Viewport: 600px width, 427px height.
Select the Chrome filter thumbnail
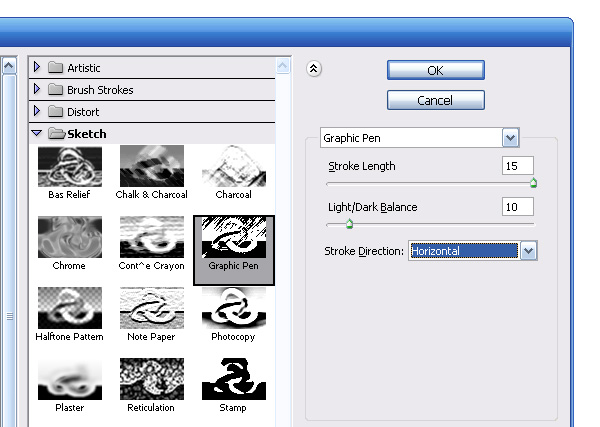tap(70, 237)
